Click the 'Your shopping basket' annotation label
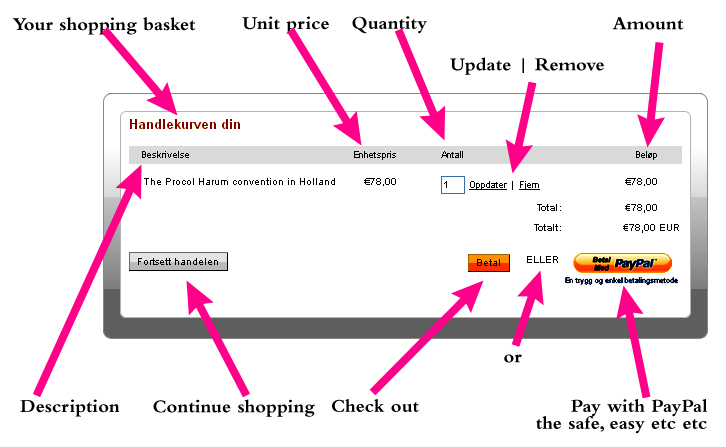The height and width of the screenshot is (447, 726). click(x=104, y=23)
